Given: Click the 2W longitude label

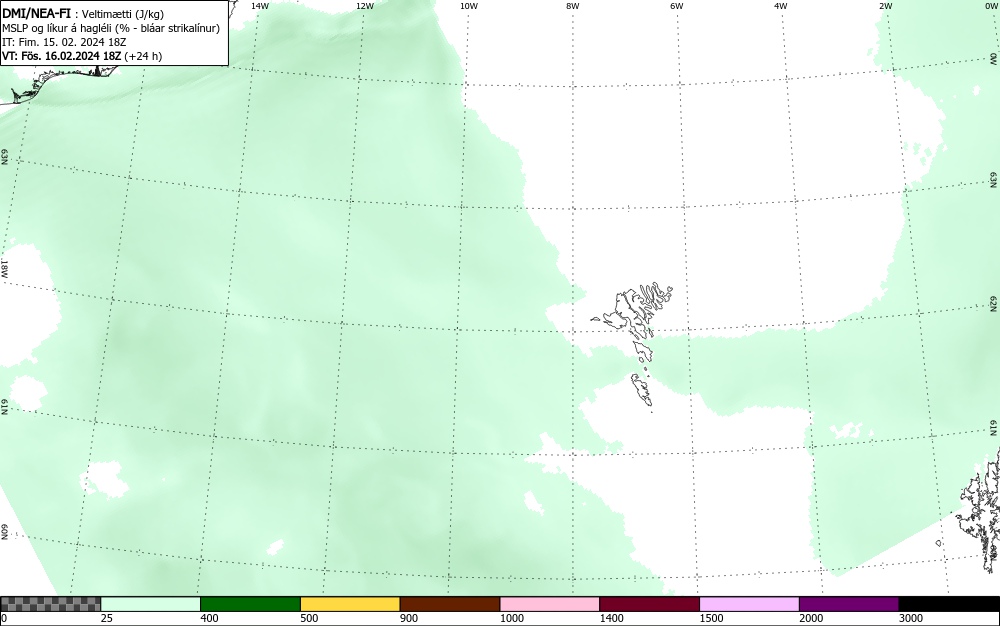Looking at the screenshot, I should [885, 6].
